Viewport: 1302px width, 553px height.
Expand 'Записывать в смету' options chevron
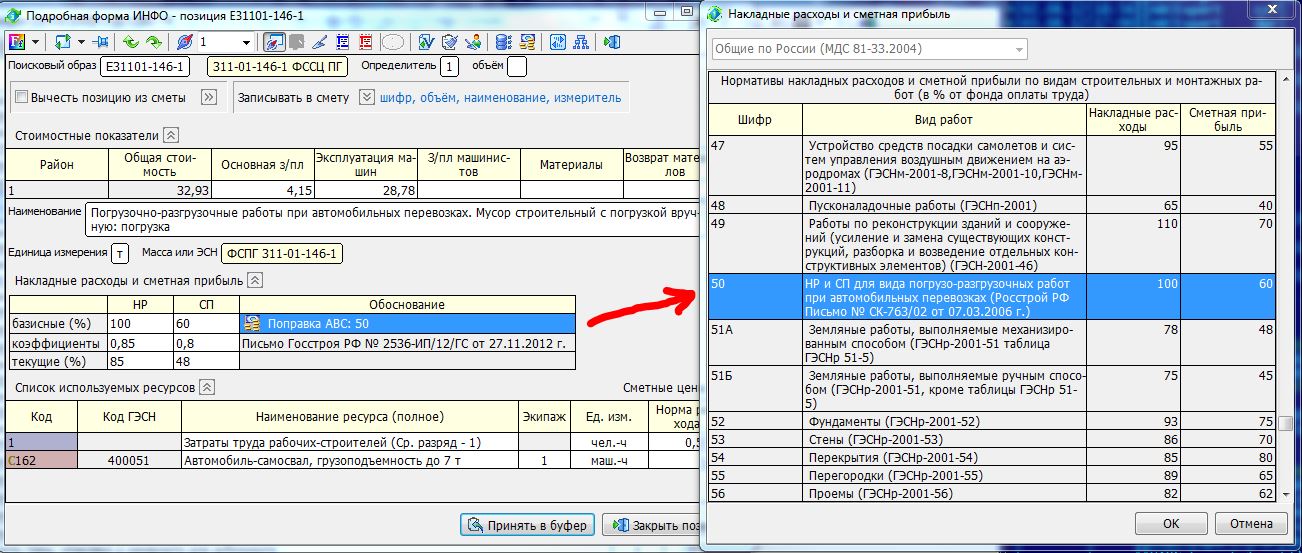(366, 98)
